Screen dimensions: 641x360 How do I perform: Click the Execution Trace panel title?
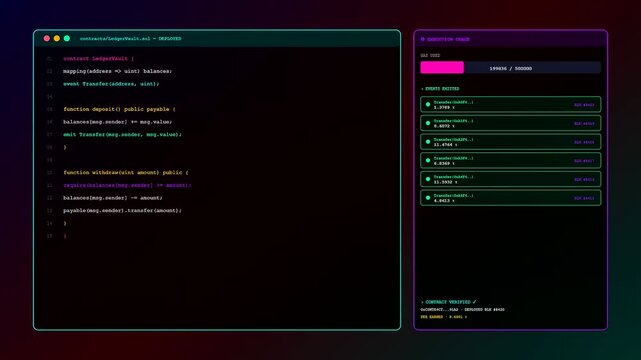click(x=448, y=39)
